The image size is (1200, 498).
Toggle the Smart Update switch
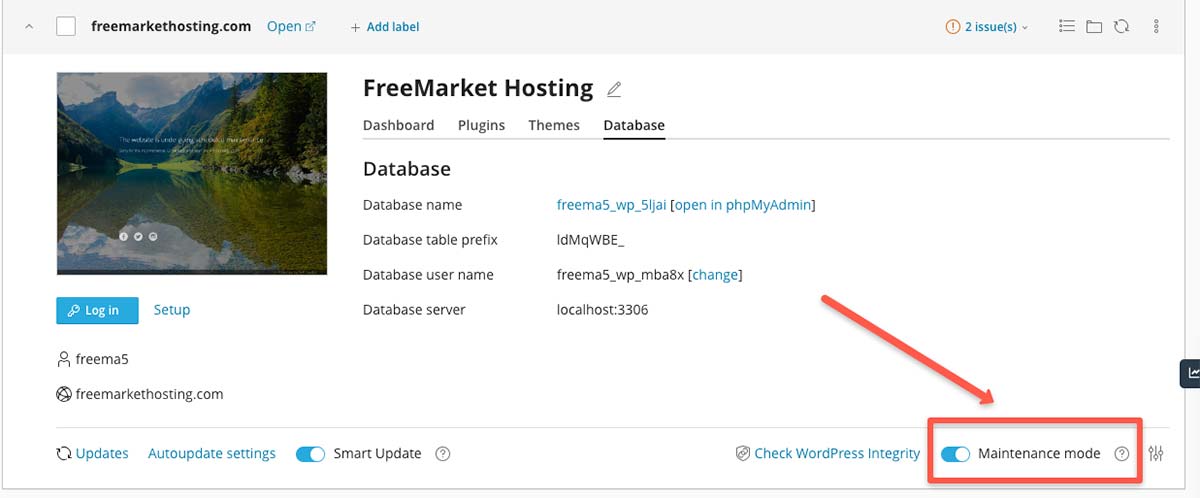pyautogui.click(x=311, y=454)
